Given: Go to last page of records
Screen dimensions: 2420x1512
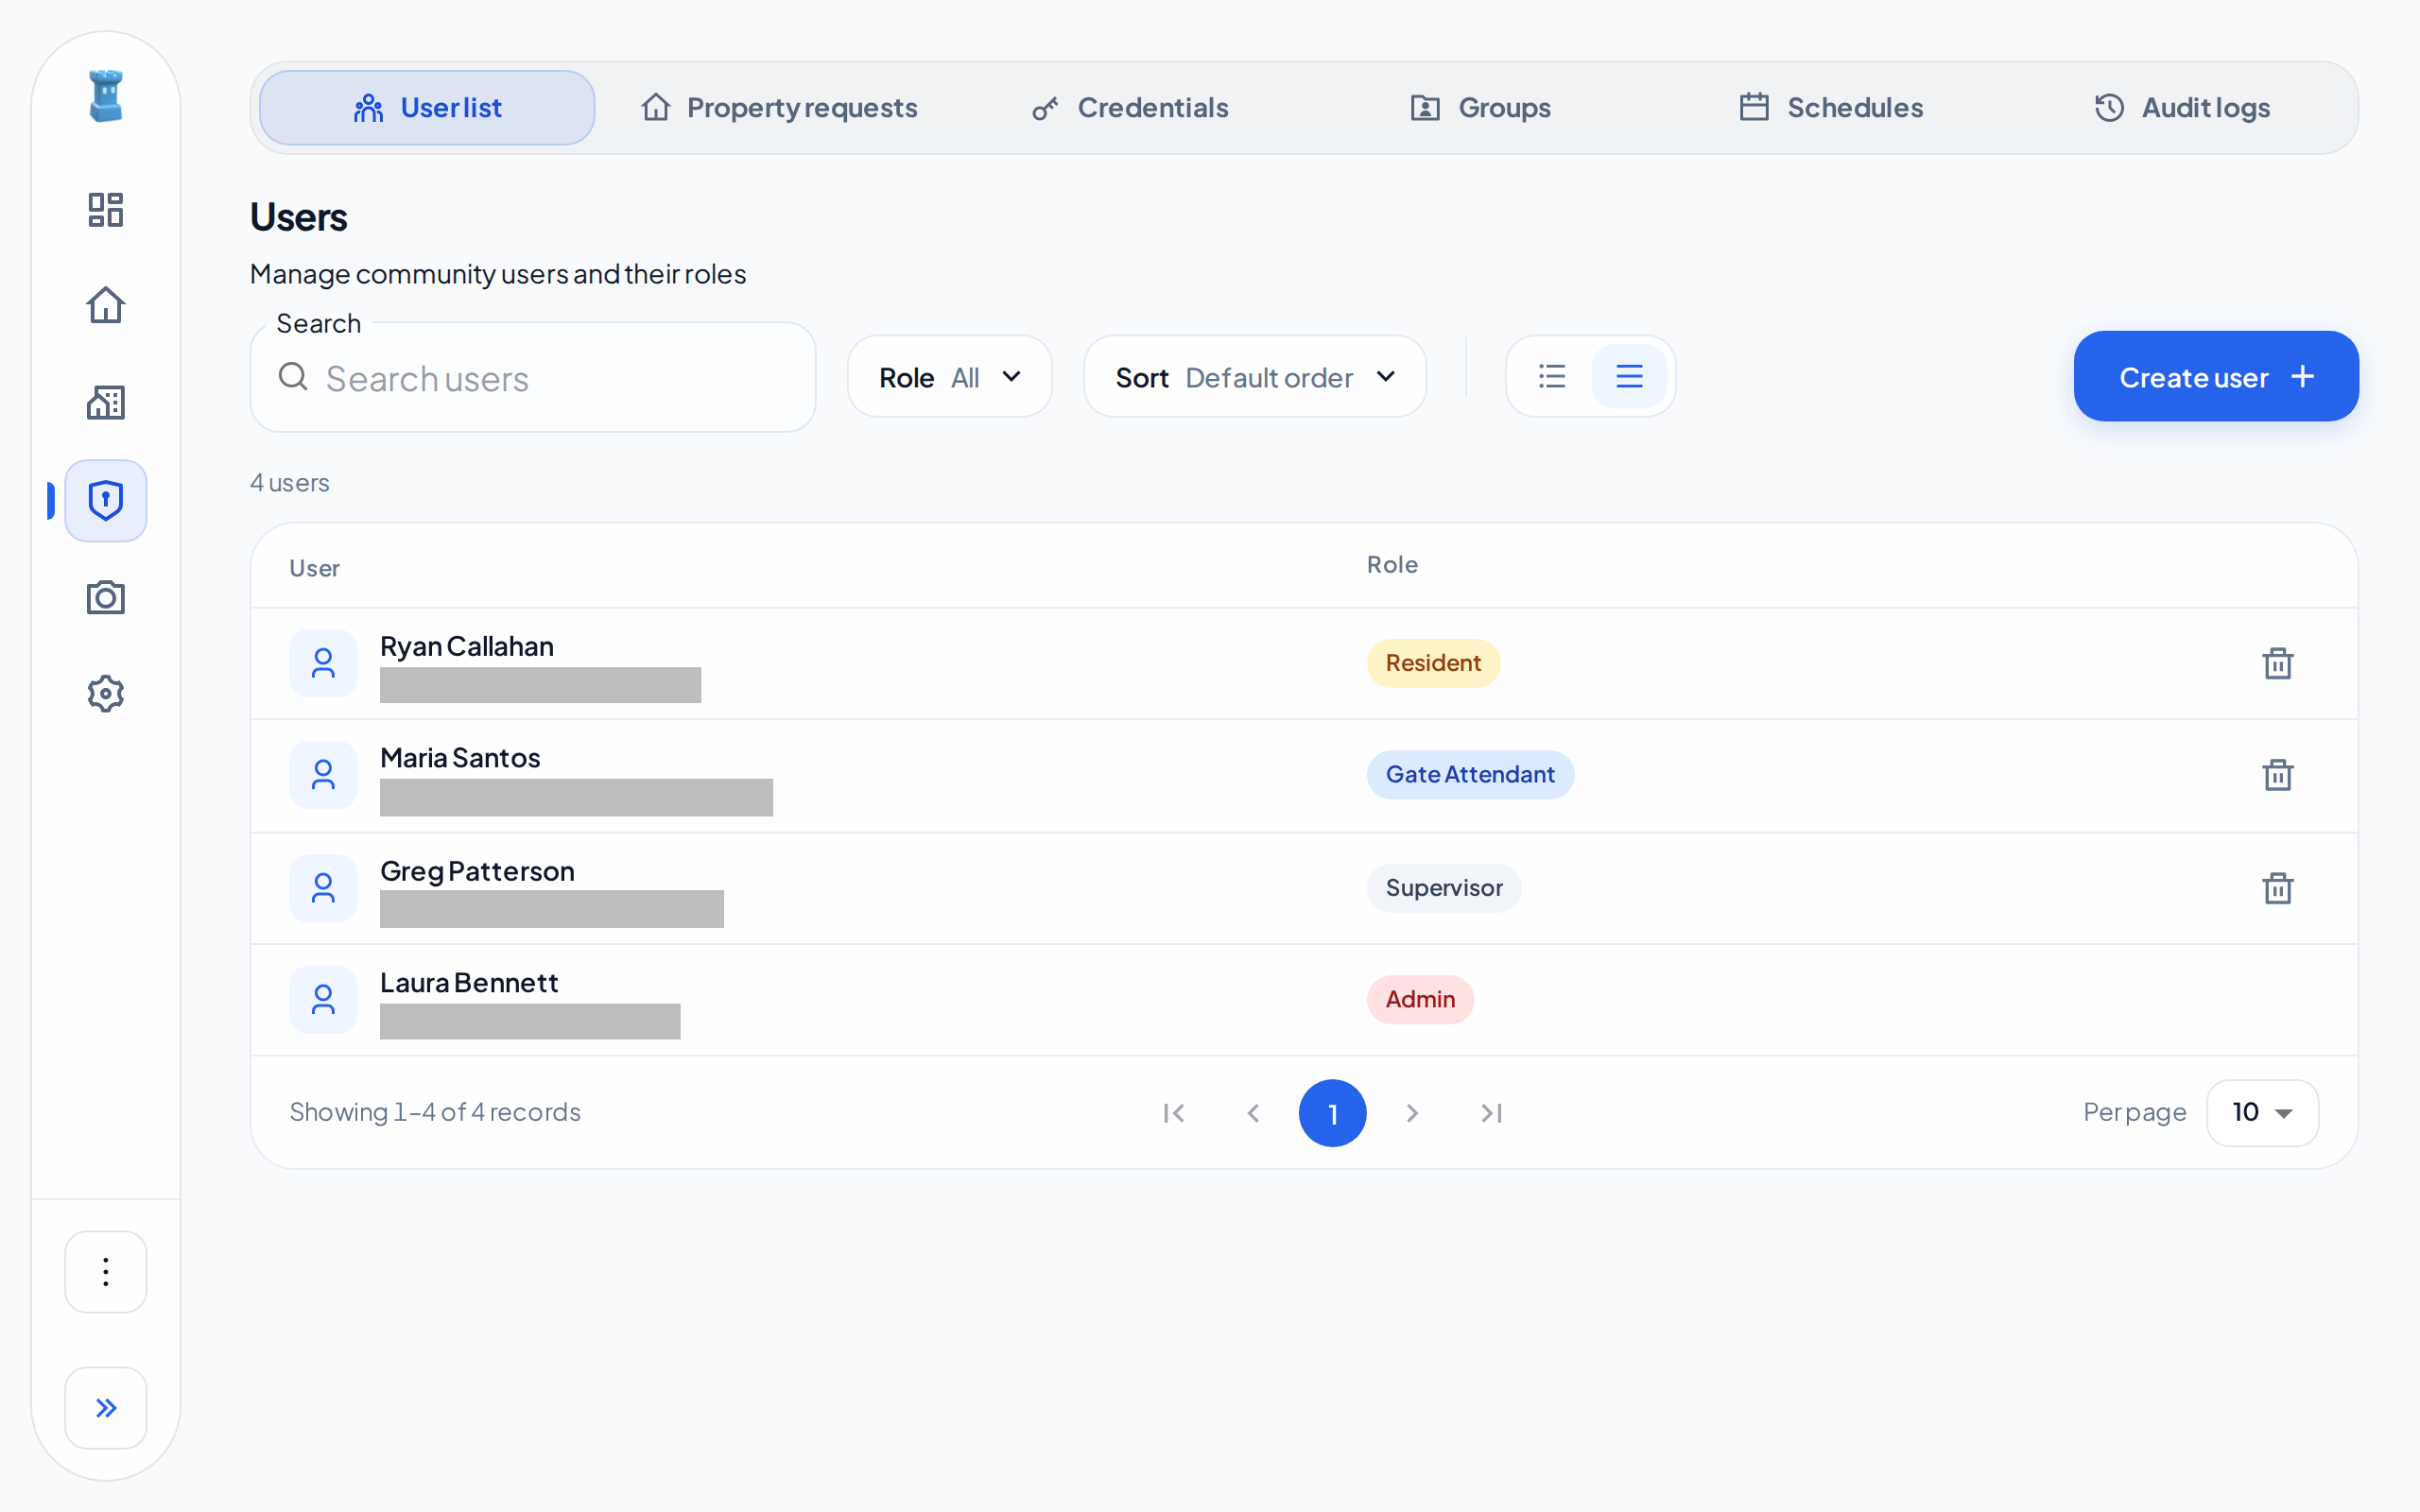Looking at the screenshot, I should click(1491, 1113).
